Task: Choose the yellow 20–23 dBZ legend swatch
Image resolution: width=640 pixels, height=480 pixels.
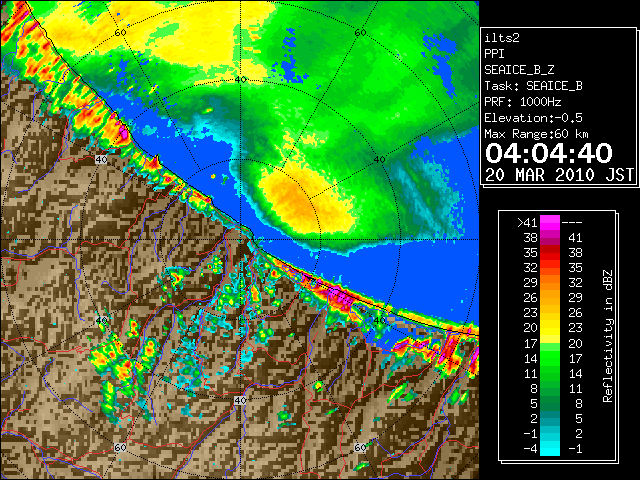Action: 550,328
